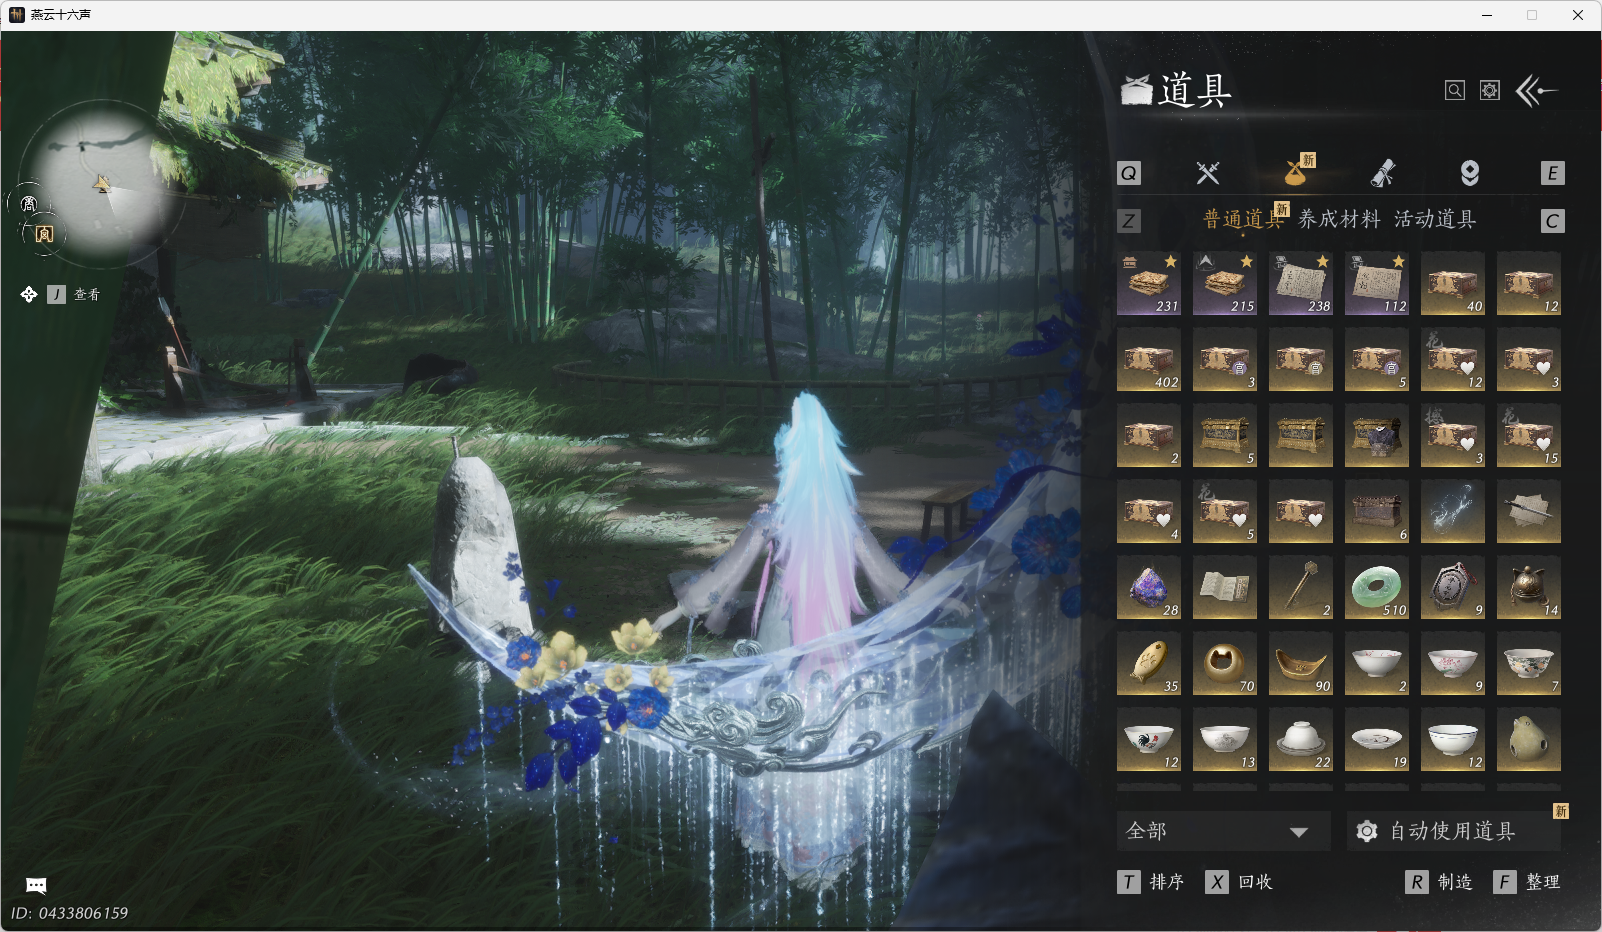Open the coin currency category icon
1602x932 pixels.
click(1469, 173)
